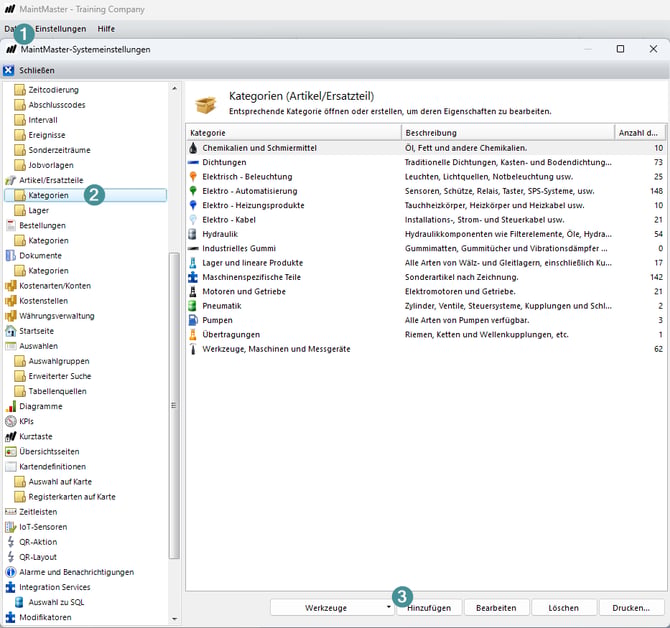Click Schließen in the toolbar
Screen dimensions: 670x628
click(x=37, y=70)
